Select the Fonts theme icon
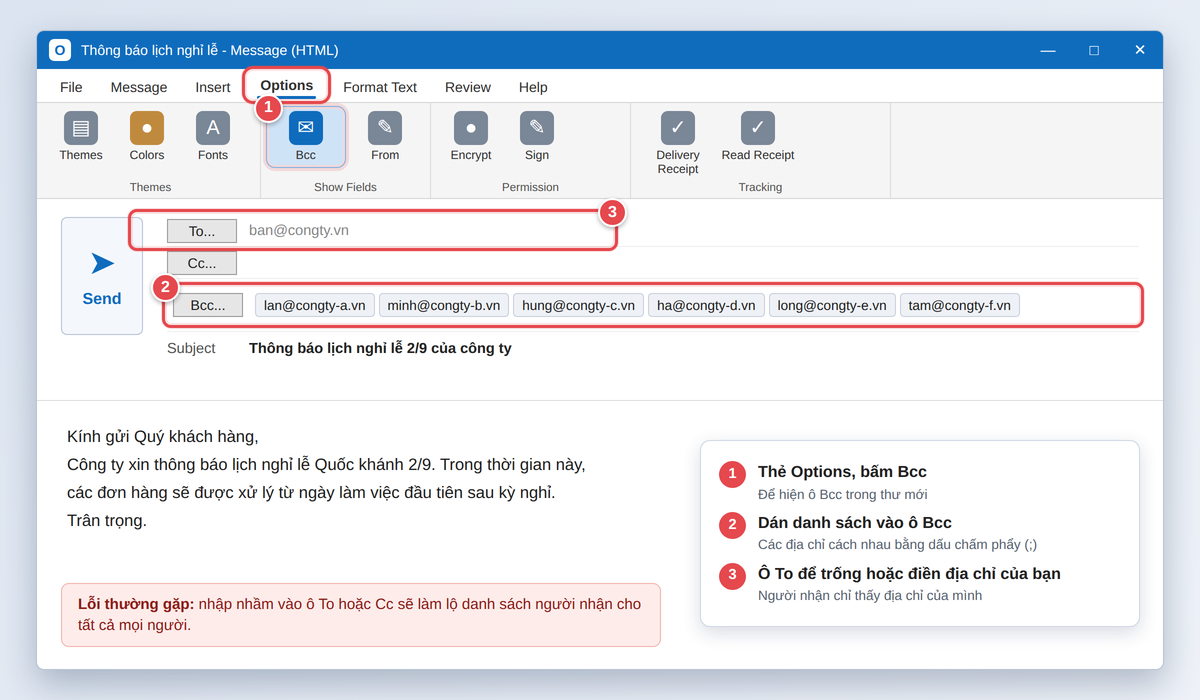The width and height of the screenshot is (1200, 700). 213,128
